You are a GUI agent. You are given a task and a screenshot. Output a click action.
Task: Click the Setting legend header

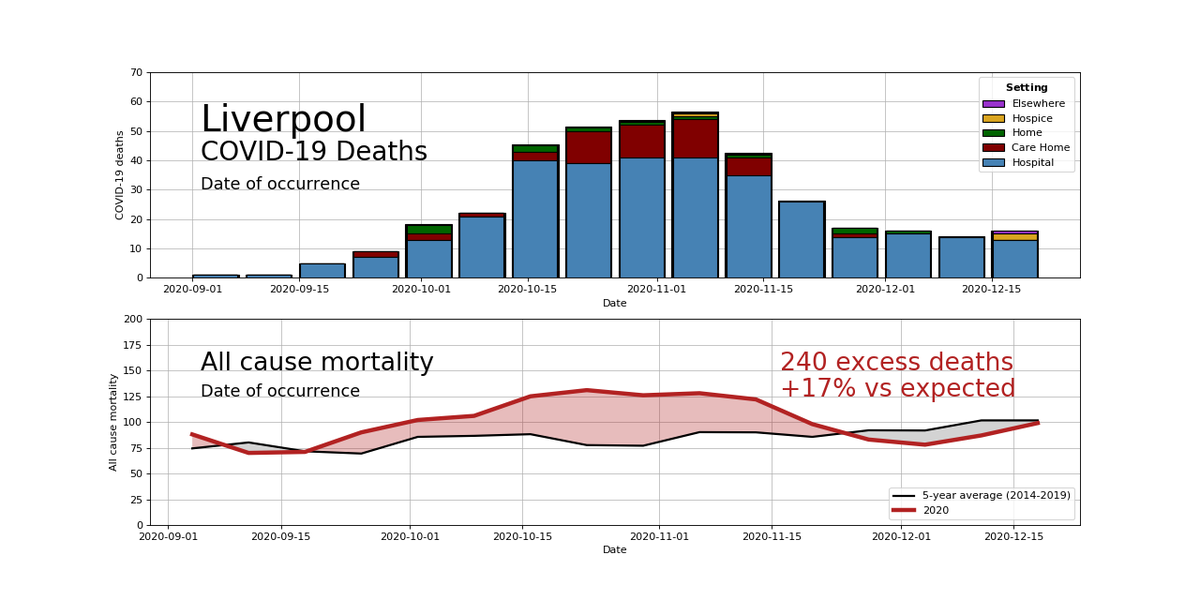(1027, 87)
